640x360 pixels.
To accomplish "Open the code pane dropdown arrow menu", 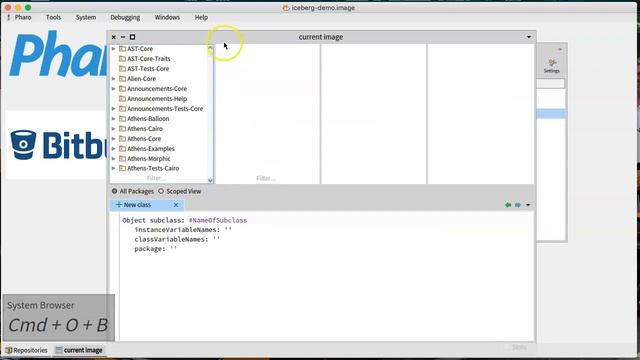I will (x=528, y=205).
